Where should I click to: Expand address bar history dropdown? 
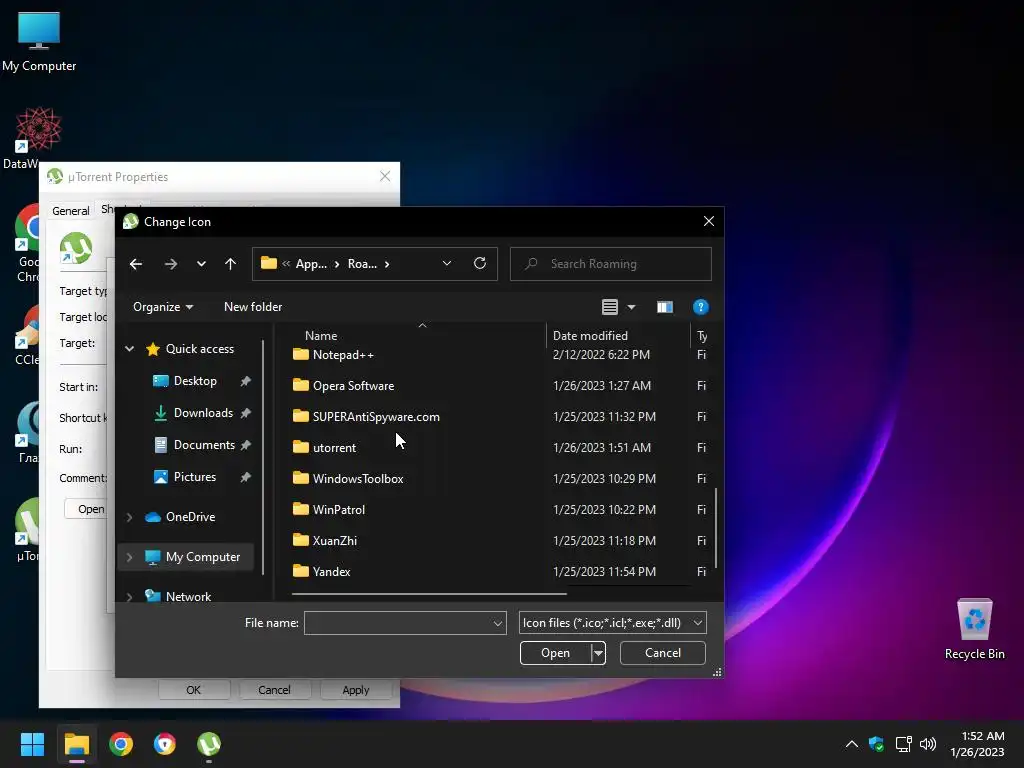[447, 263]
